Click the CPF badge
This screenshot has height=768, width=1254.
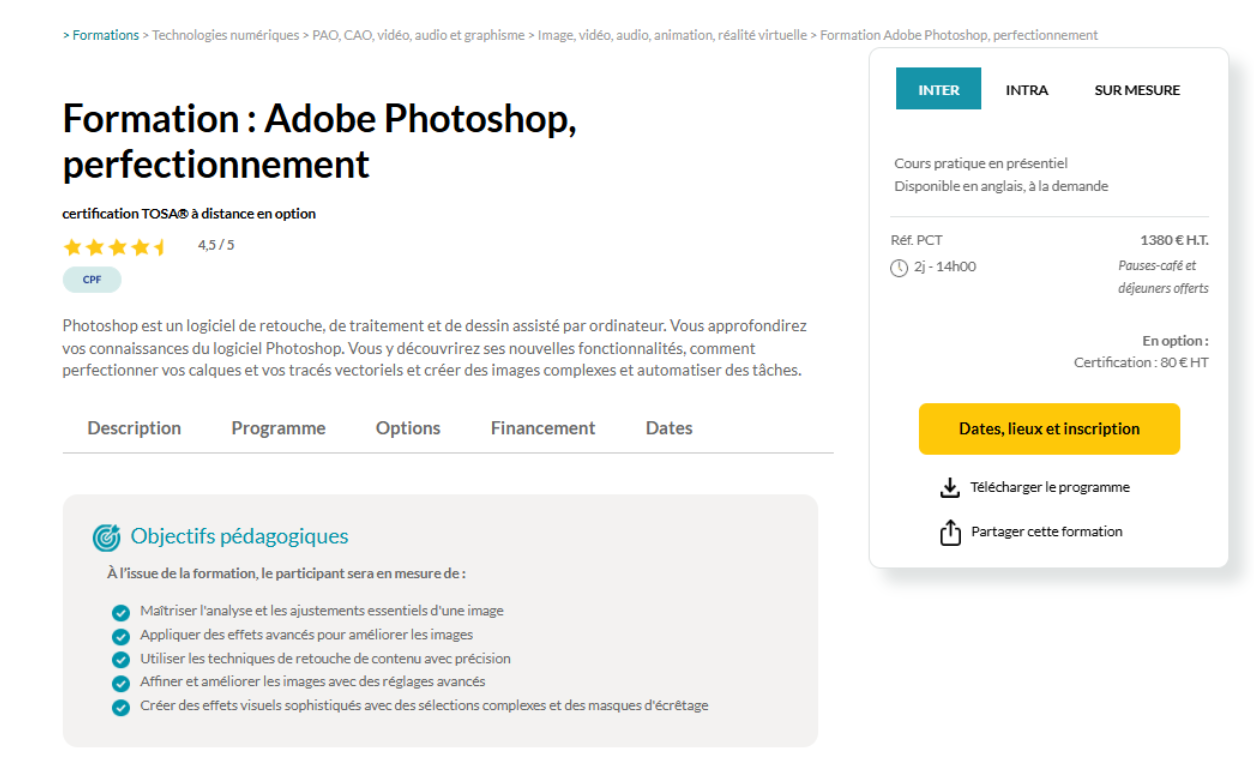[92, 280]
